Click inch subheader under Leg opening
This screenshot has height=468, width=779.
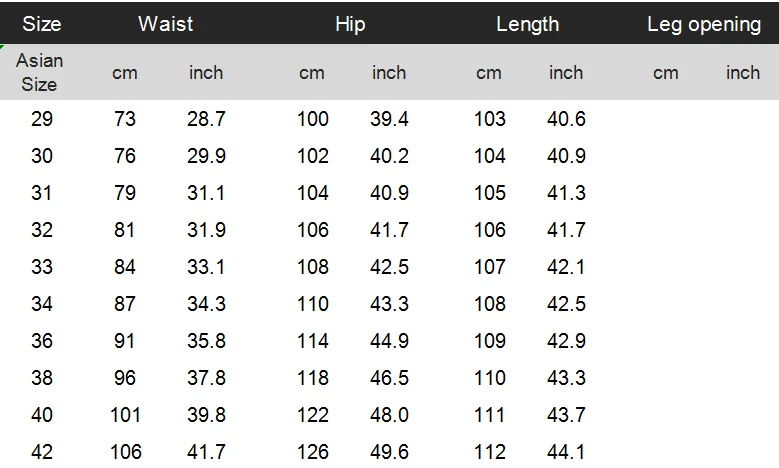click(x=743, y=72)
